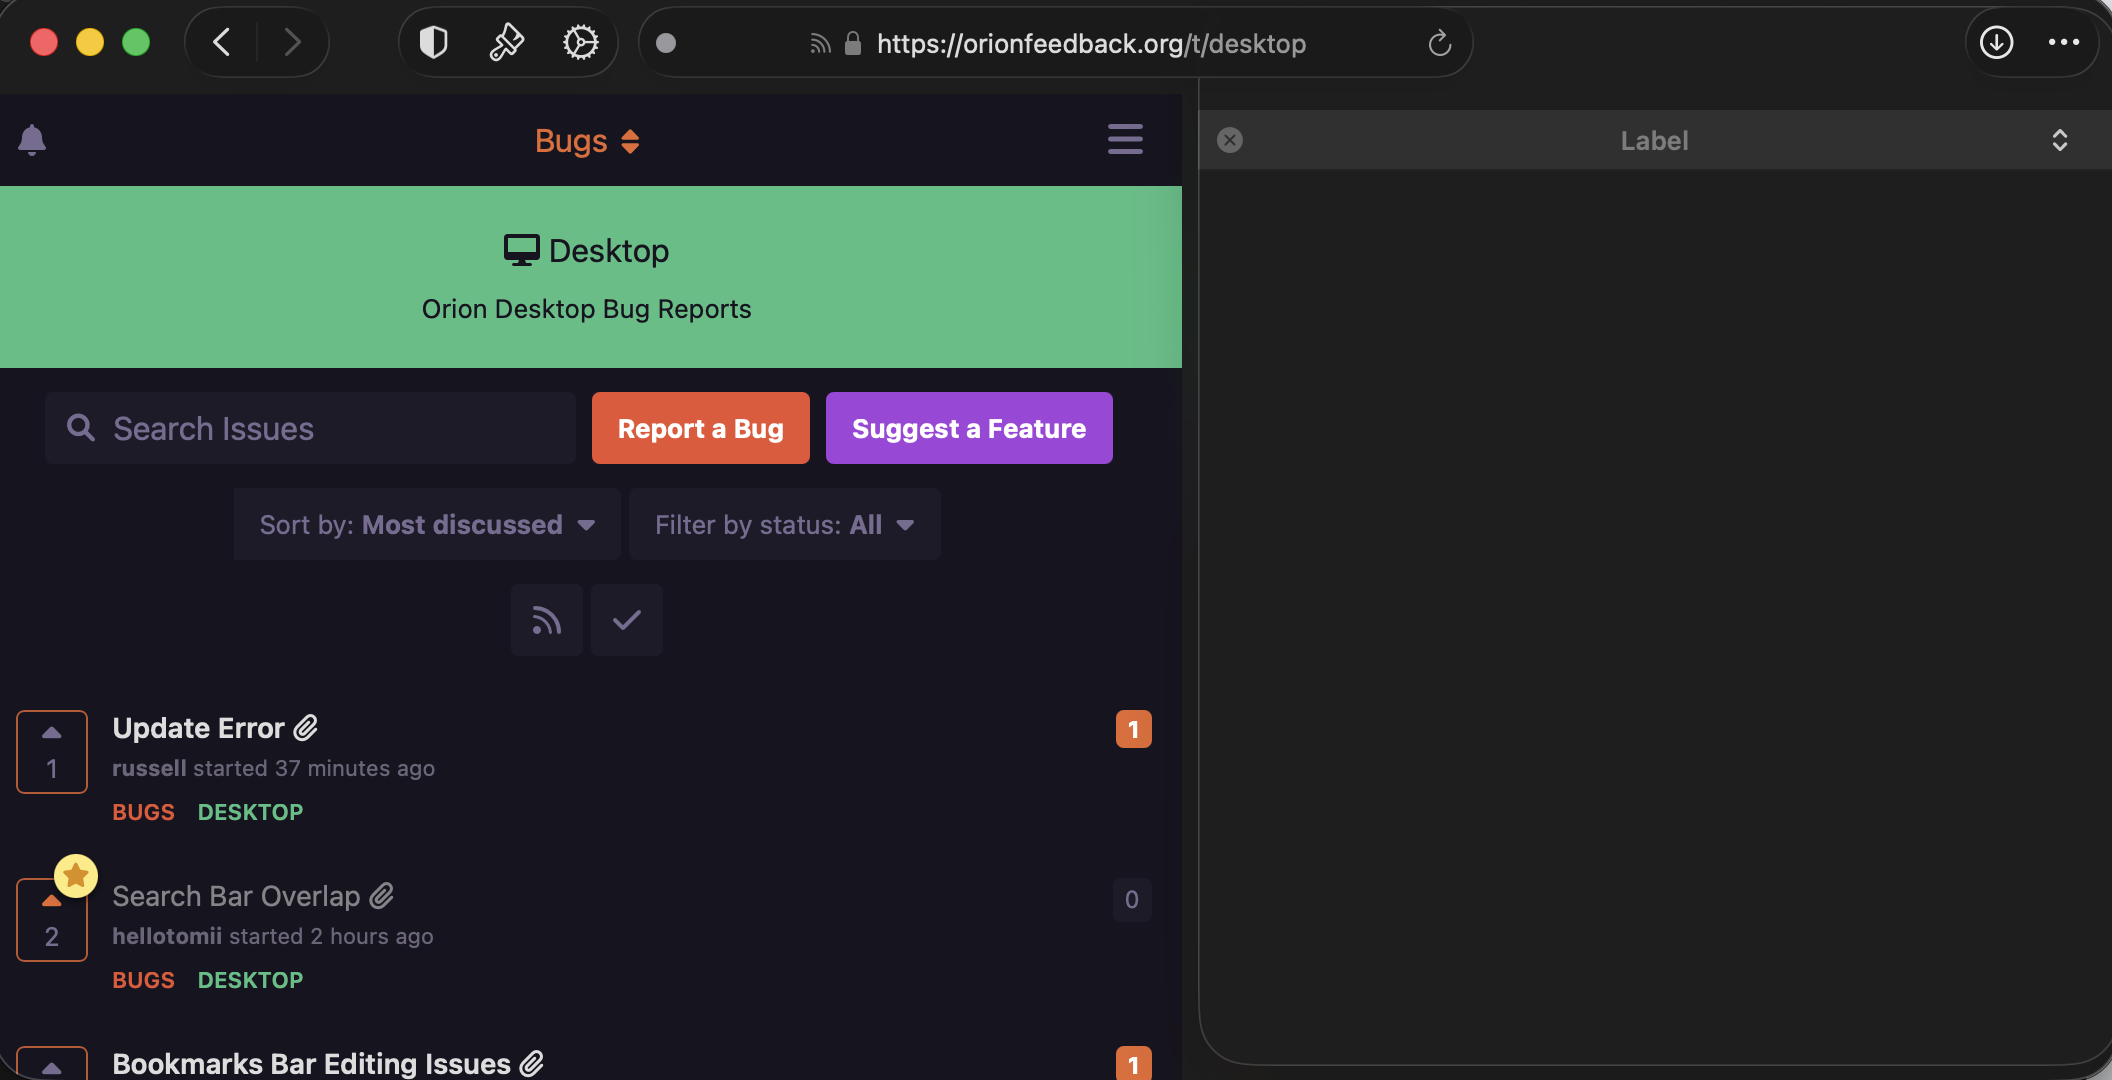Click the paintbrush tool icon in toolbar
2112x1080 pixels.
click(x=506, y=43)
